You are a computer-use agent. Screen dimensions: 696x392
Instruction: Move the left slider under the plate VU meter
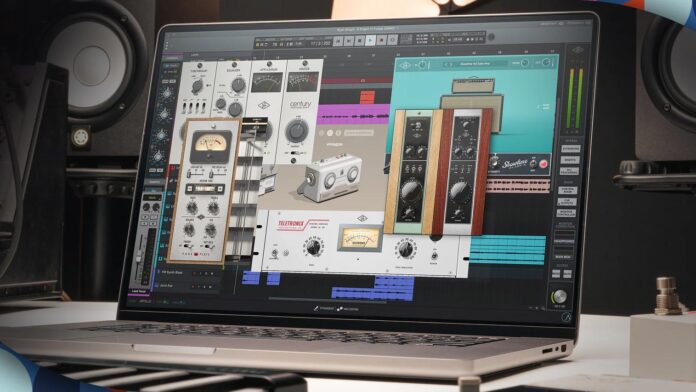pyautogui.click(x=190, y=174)
